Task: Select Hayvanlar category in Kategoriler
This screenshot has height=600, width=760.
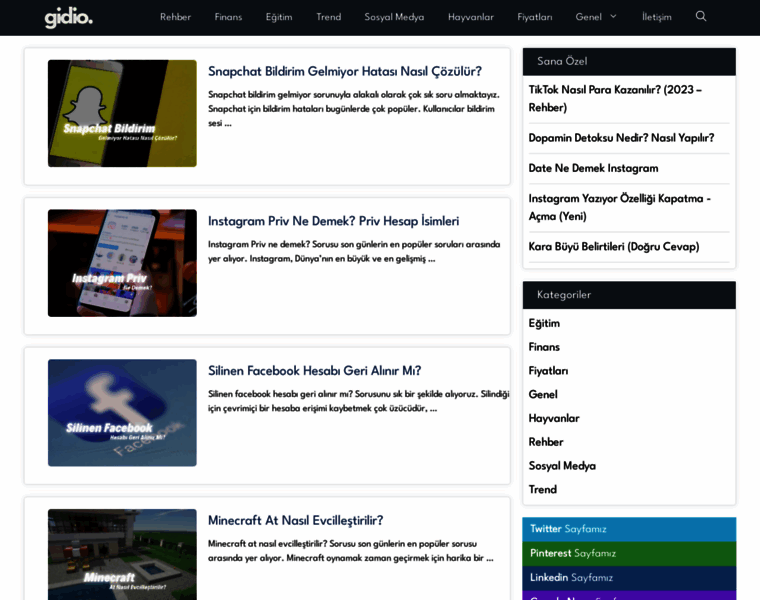Action: click(554, 418)
